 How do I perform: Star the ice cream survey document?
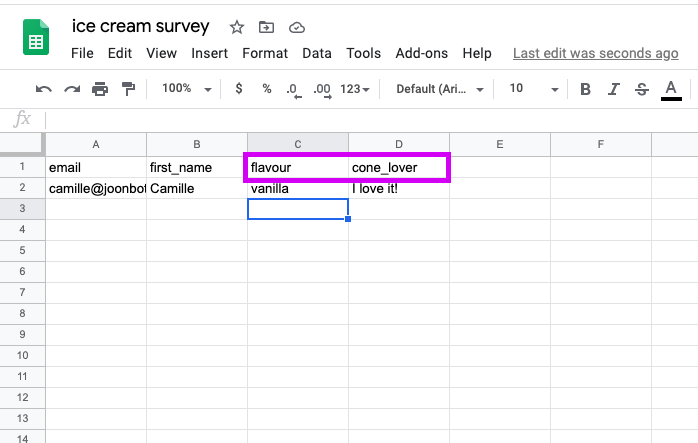pyautogui.click(x=237, y=28)
